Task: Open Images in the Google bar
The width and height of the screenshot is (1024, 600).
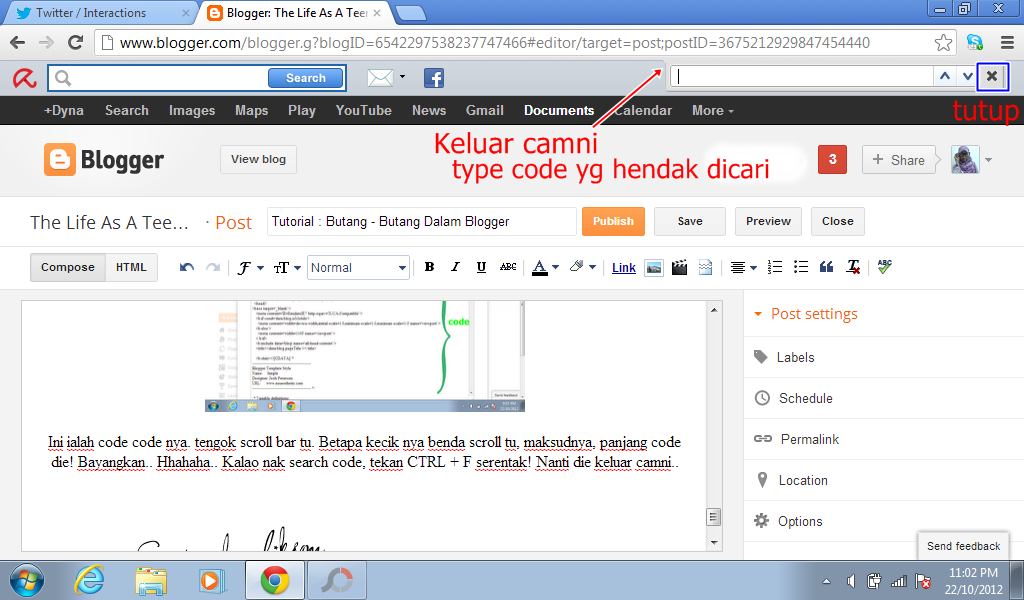Action: pyautogui.click(x=192, y=110)
